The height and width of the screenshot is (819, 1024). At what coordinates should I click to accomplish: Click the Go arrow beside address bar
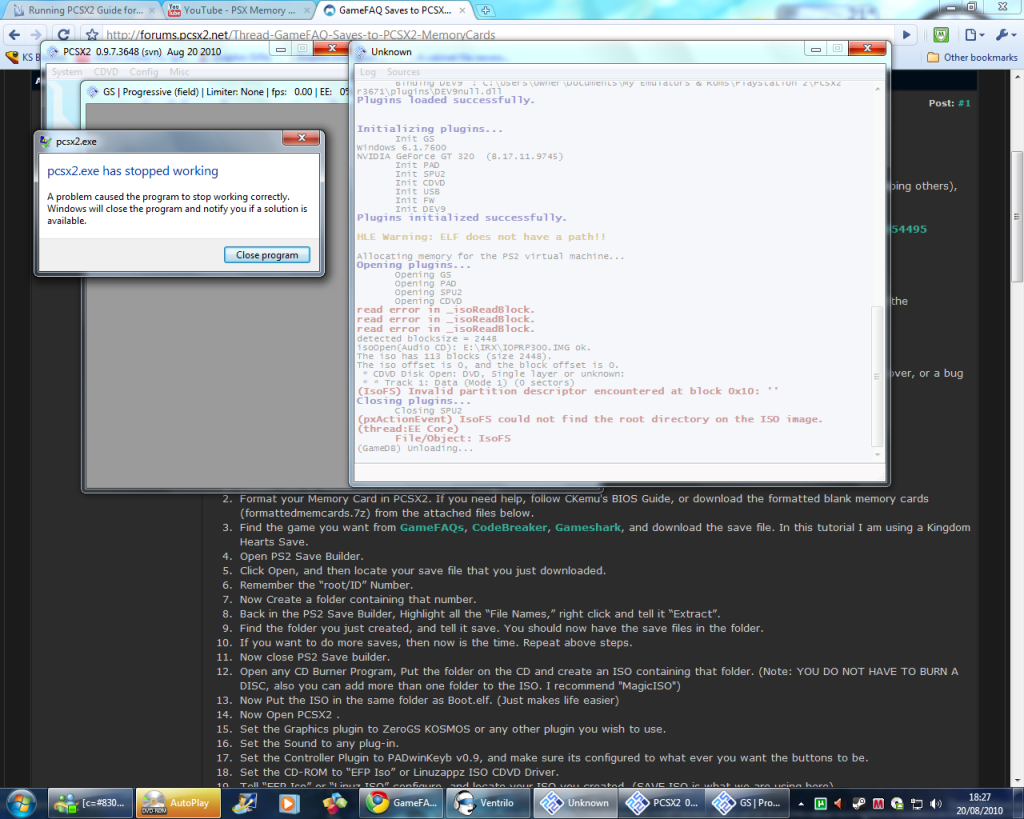906,35
